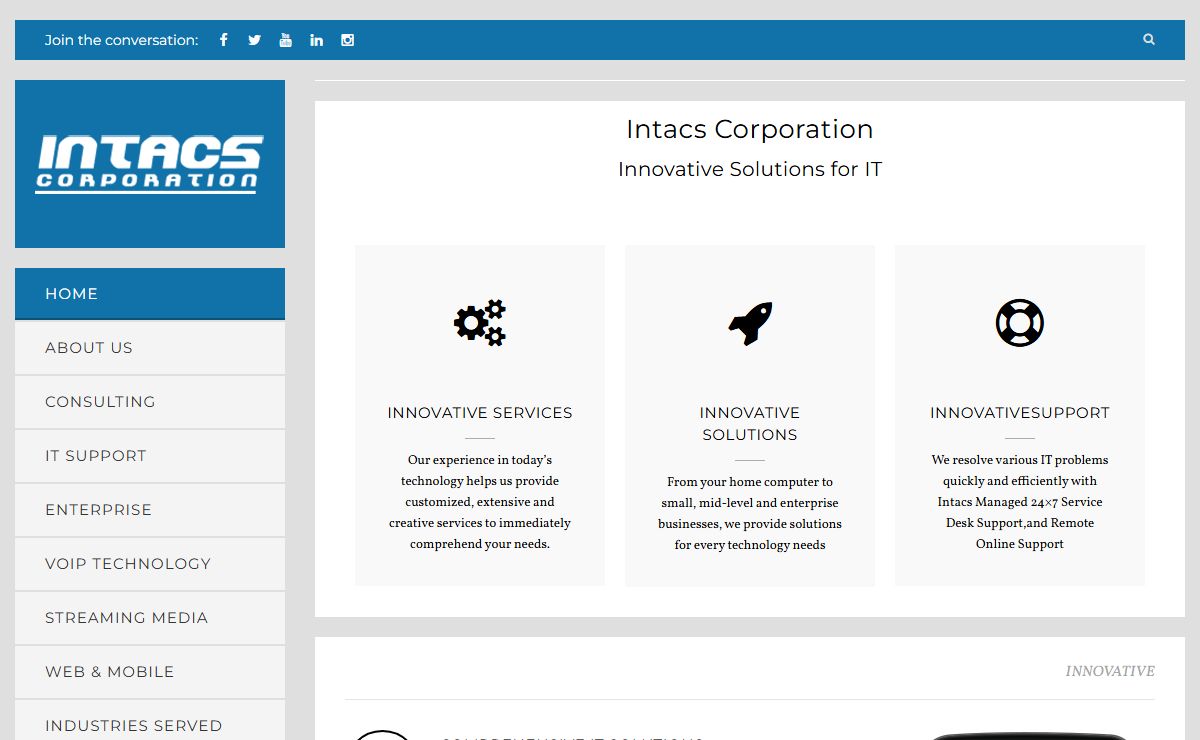Click the 'From your home computer' description text
Viewport: 1200px width, 740px height.
click(750, 513)
